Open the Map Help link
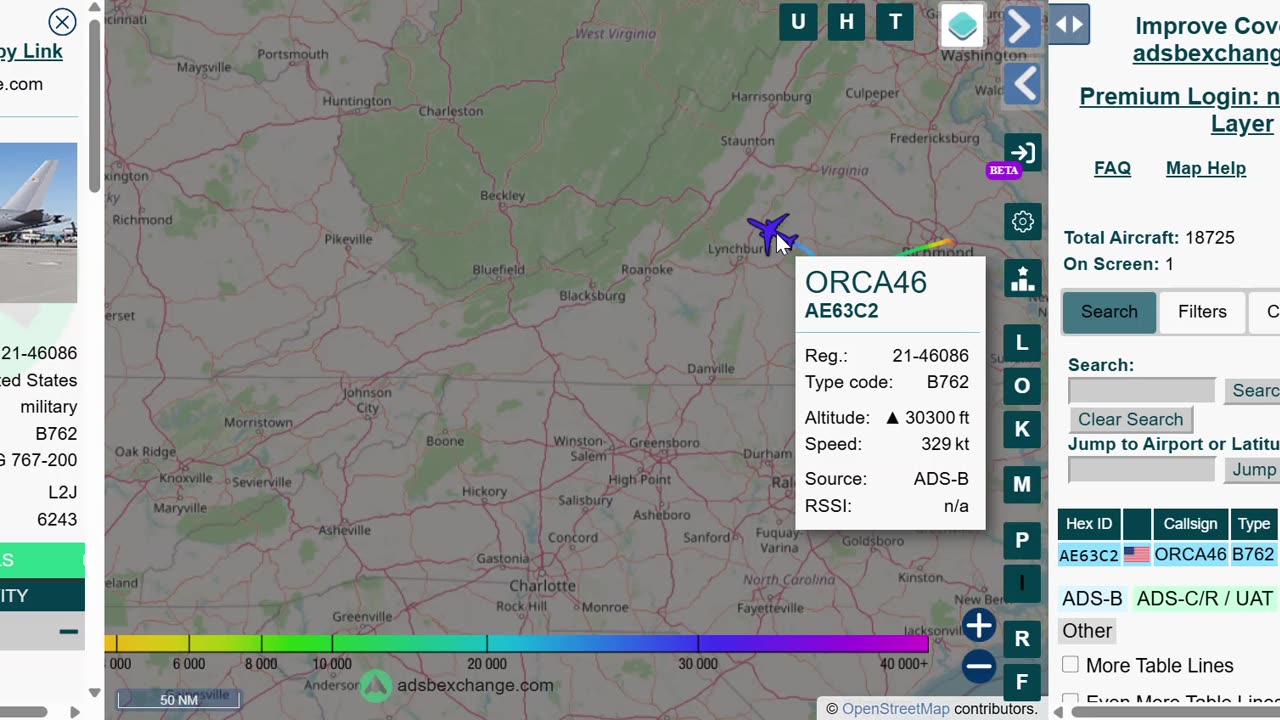Image resolution: width=1280 pixels, height=720 pixels. point(1206,168)
